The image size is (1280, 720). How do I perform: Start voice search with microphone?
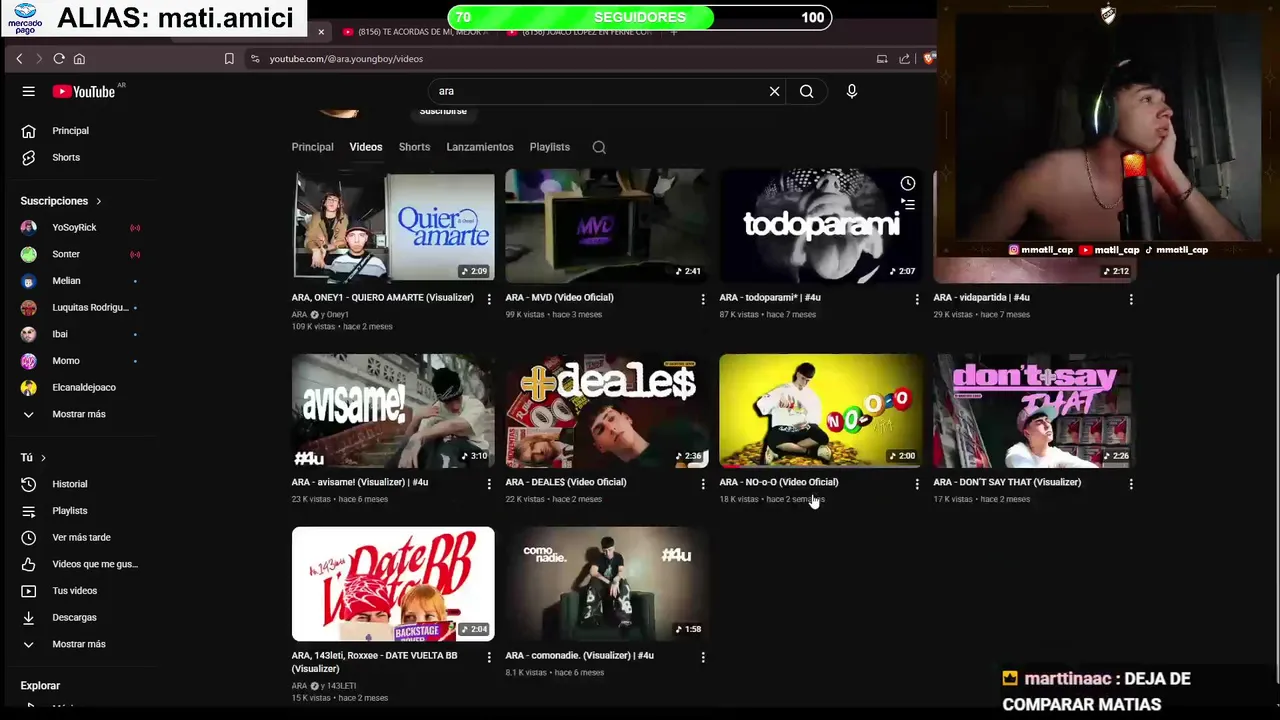tap(851, 91)
